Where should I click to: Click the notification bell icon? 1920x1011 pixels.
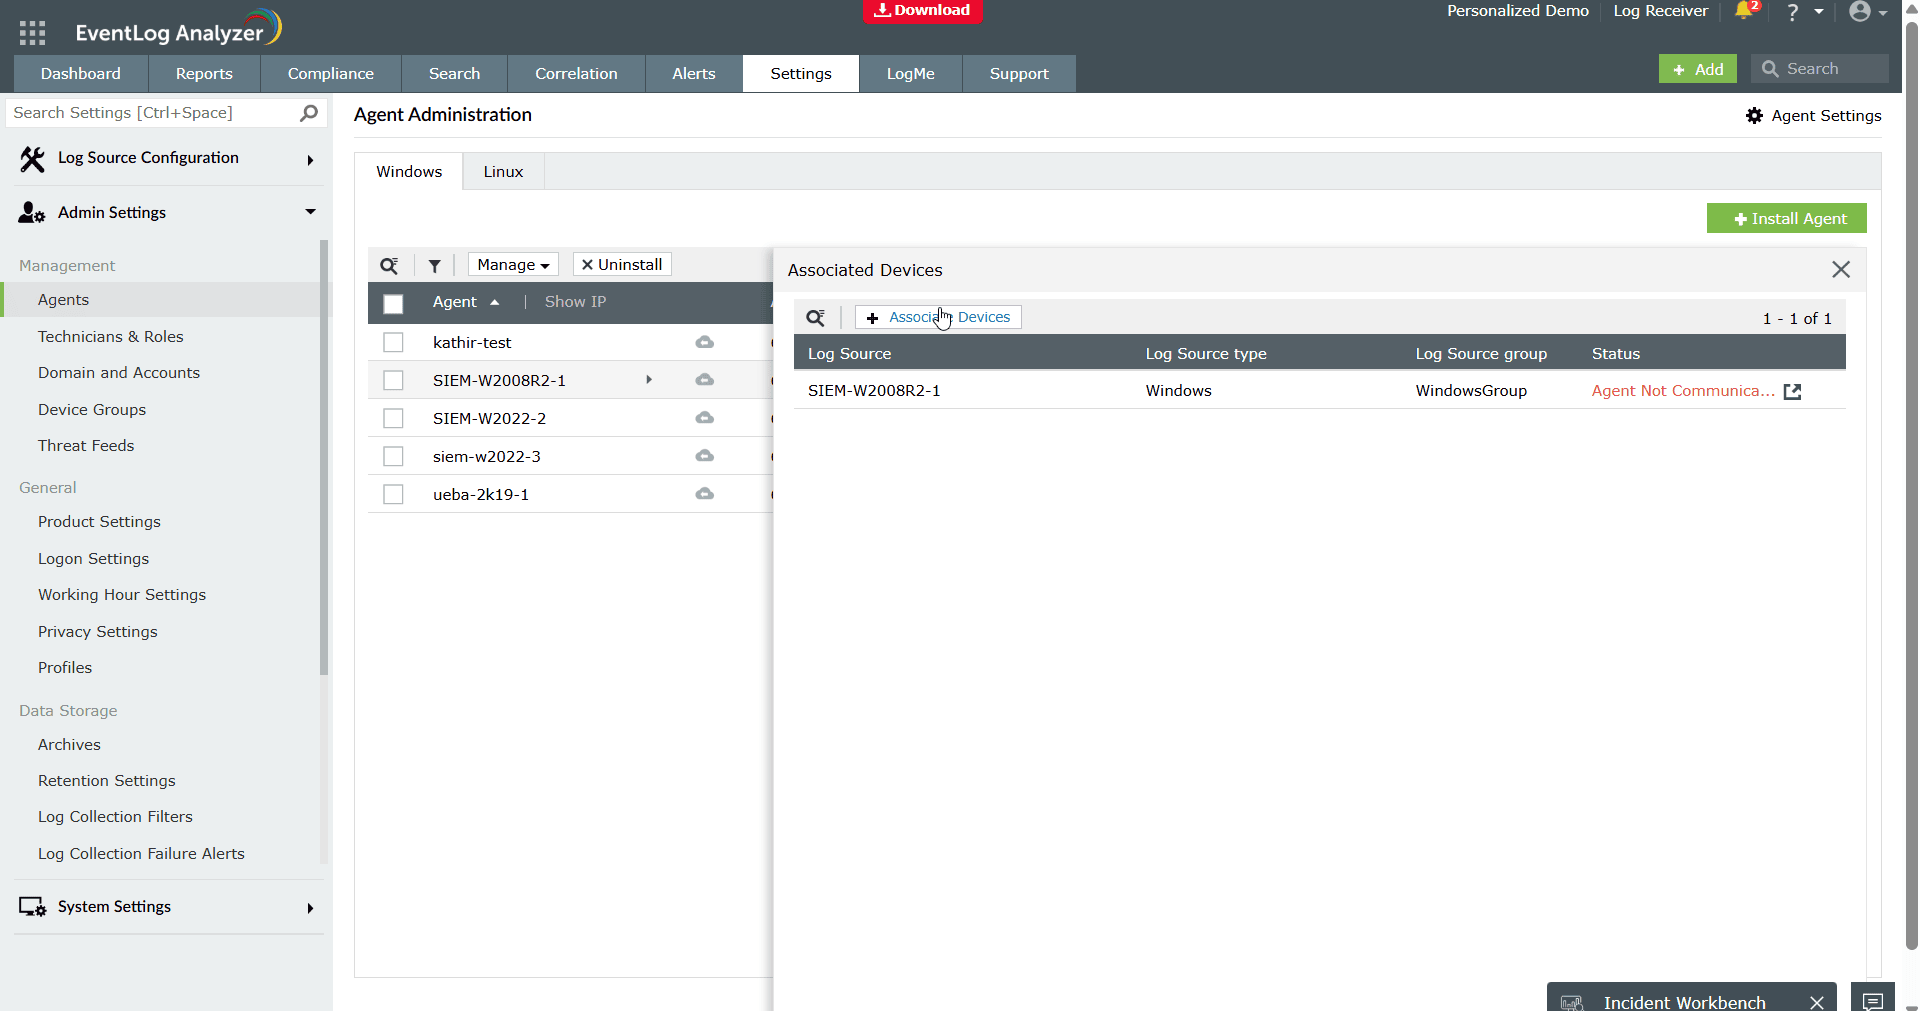point(1744,11)
